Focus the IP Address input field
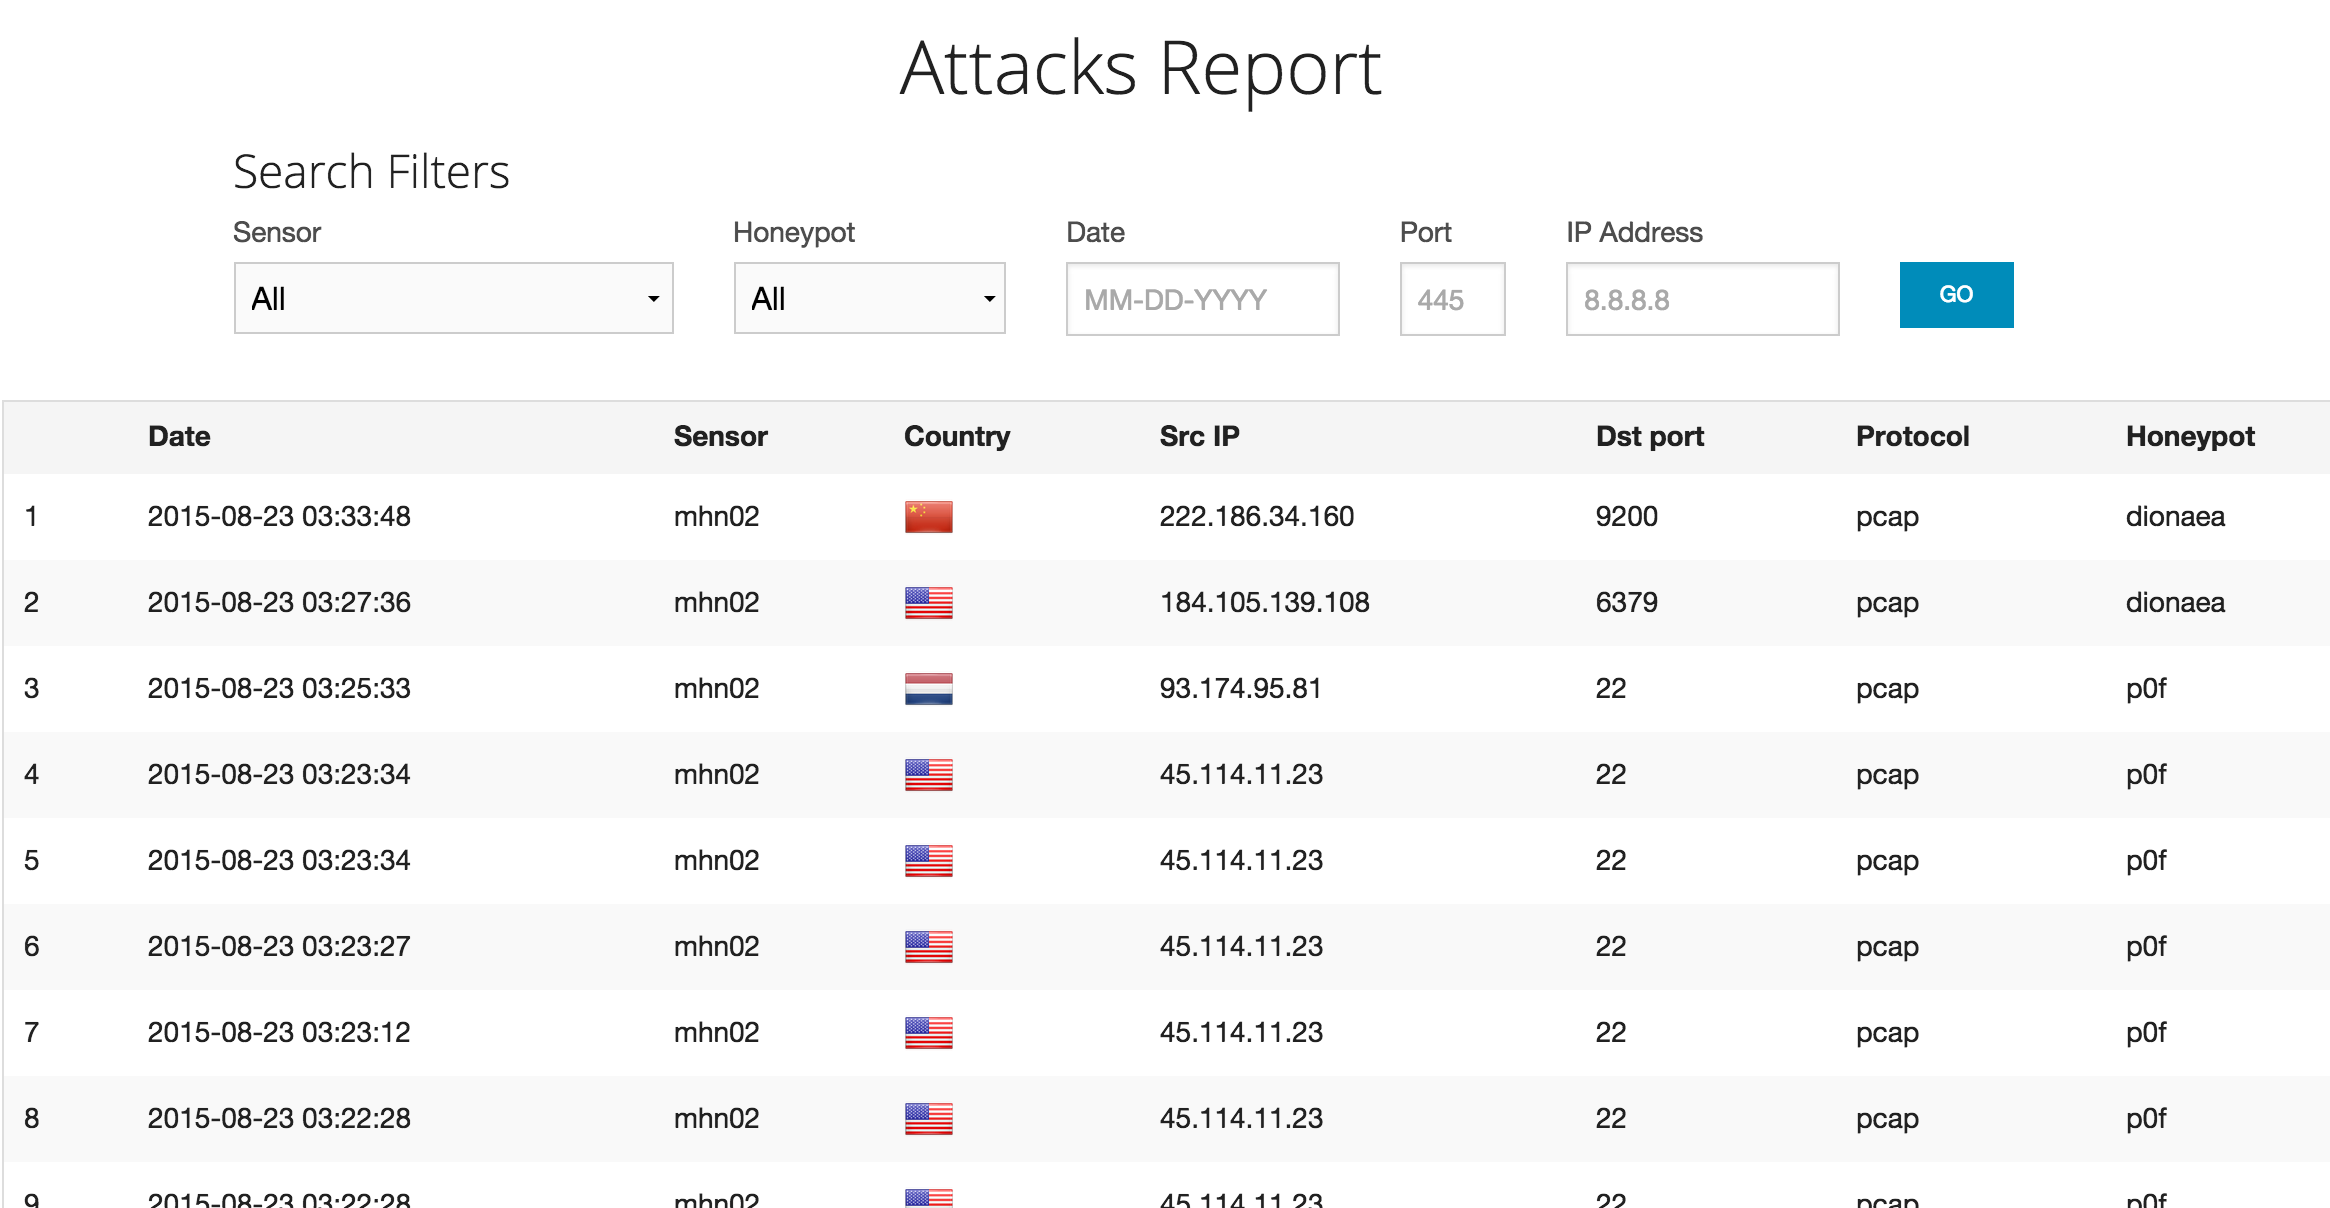The image size is (2330, 1208). point(1702,299)
